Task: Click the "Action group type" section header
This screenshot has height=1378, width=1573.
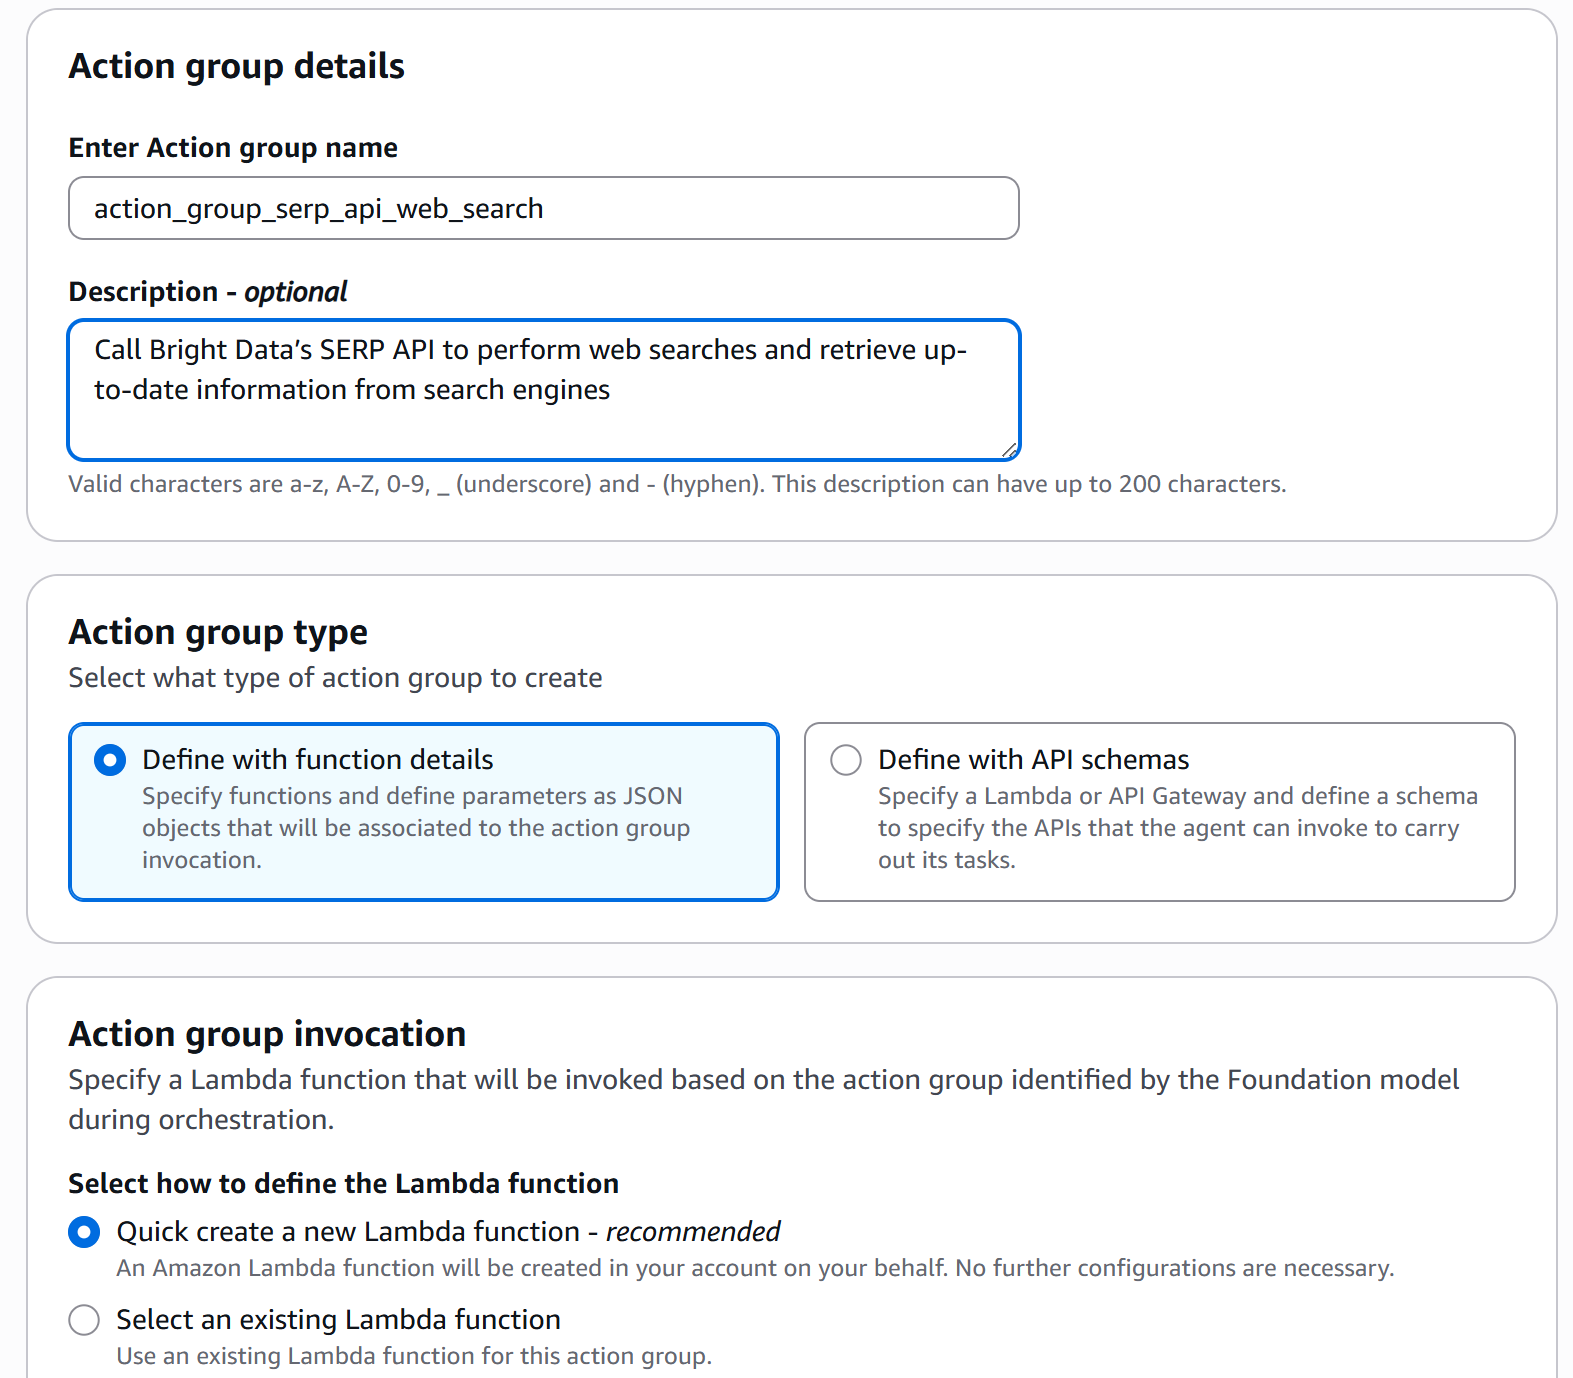Action: [217, 632]
